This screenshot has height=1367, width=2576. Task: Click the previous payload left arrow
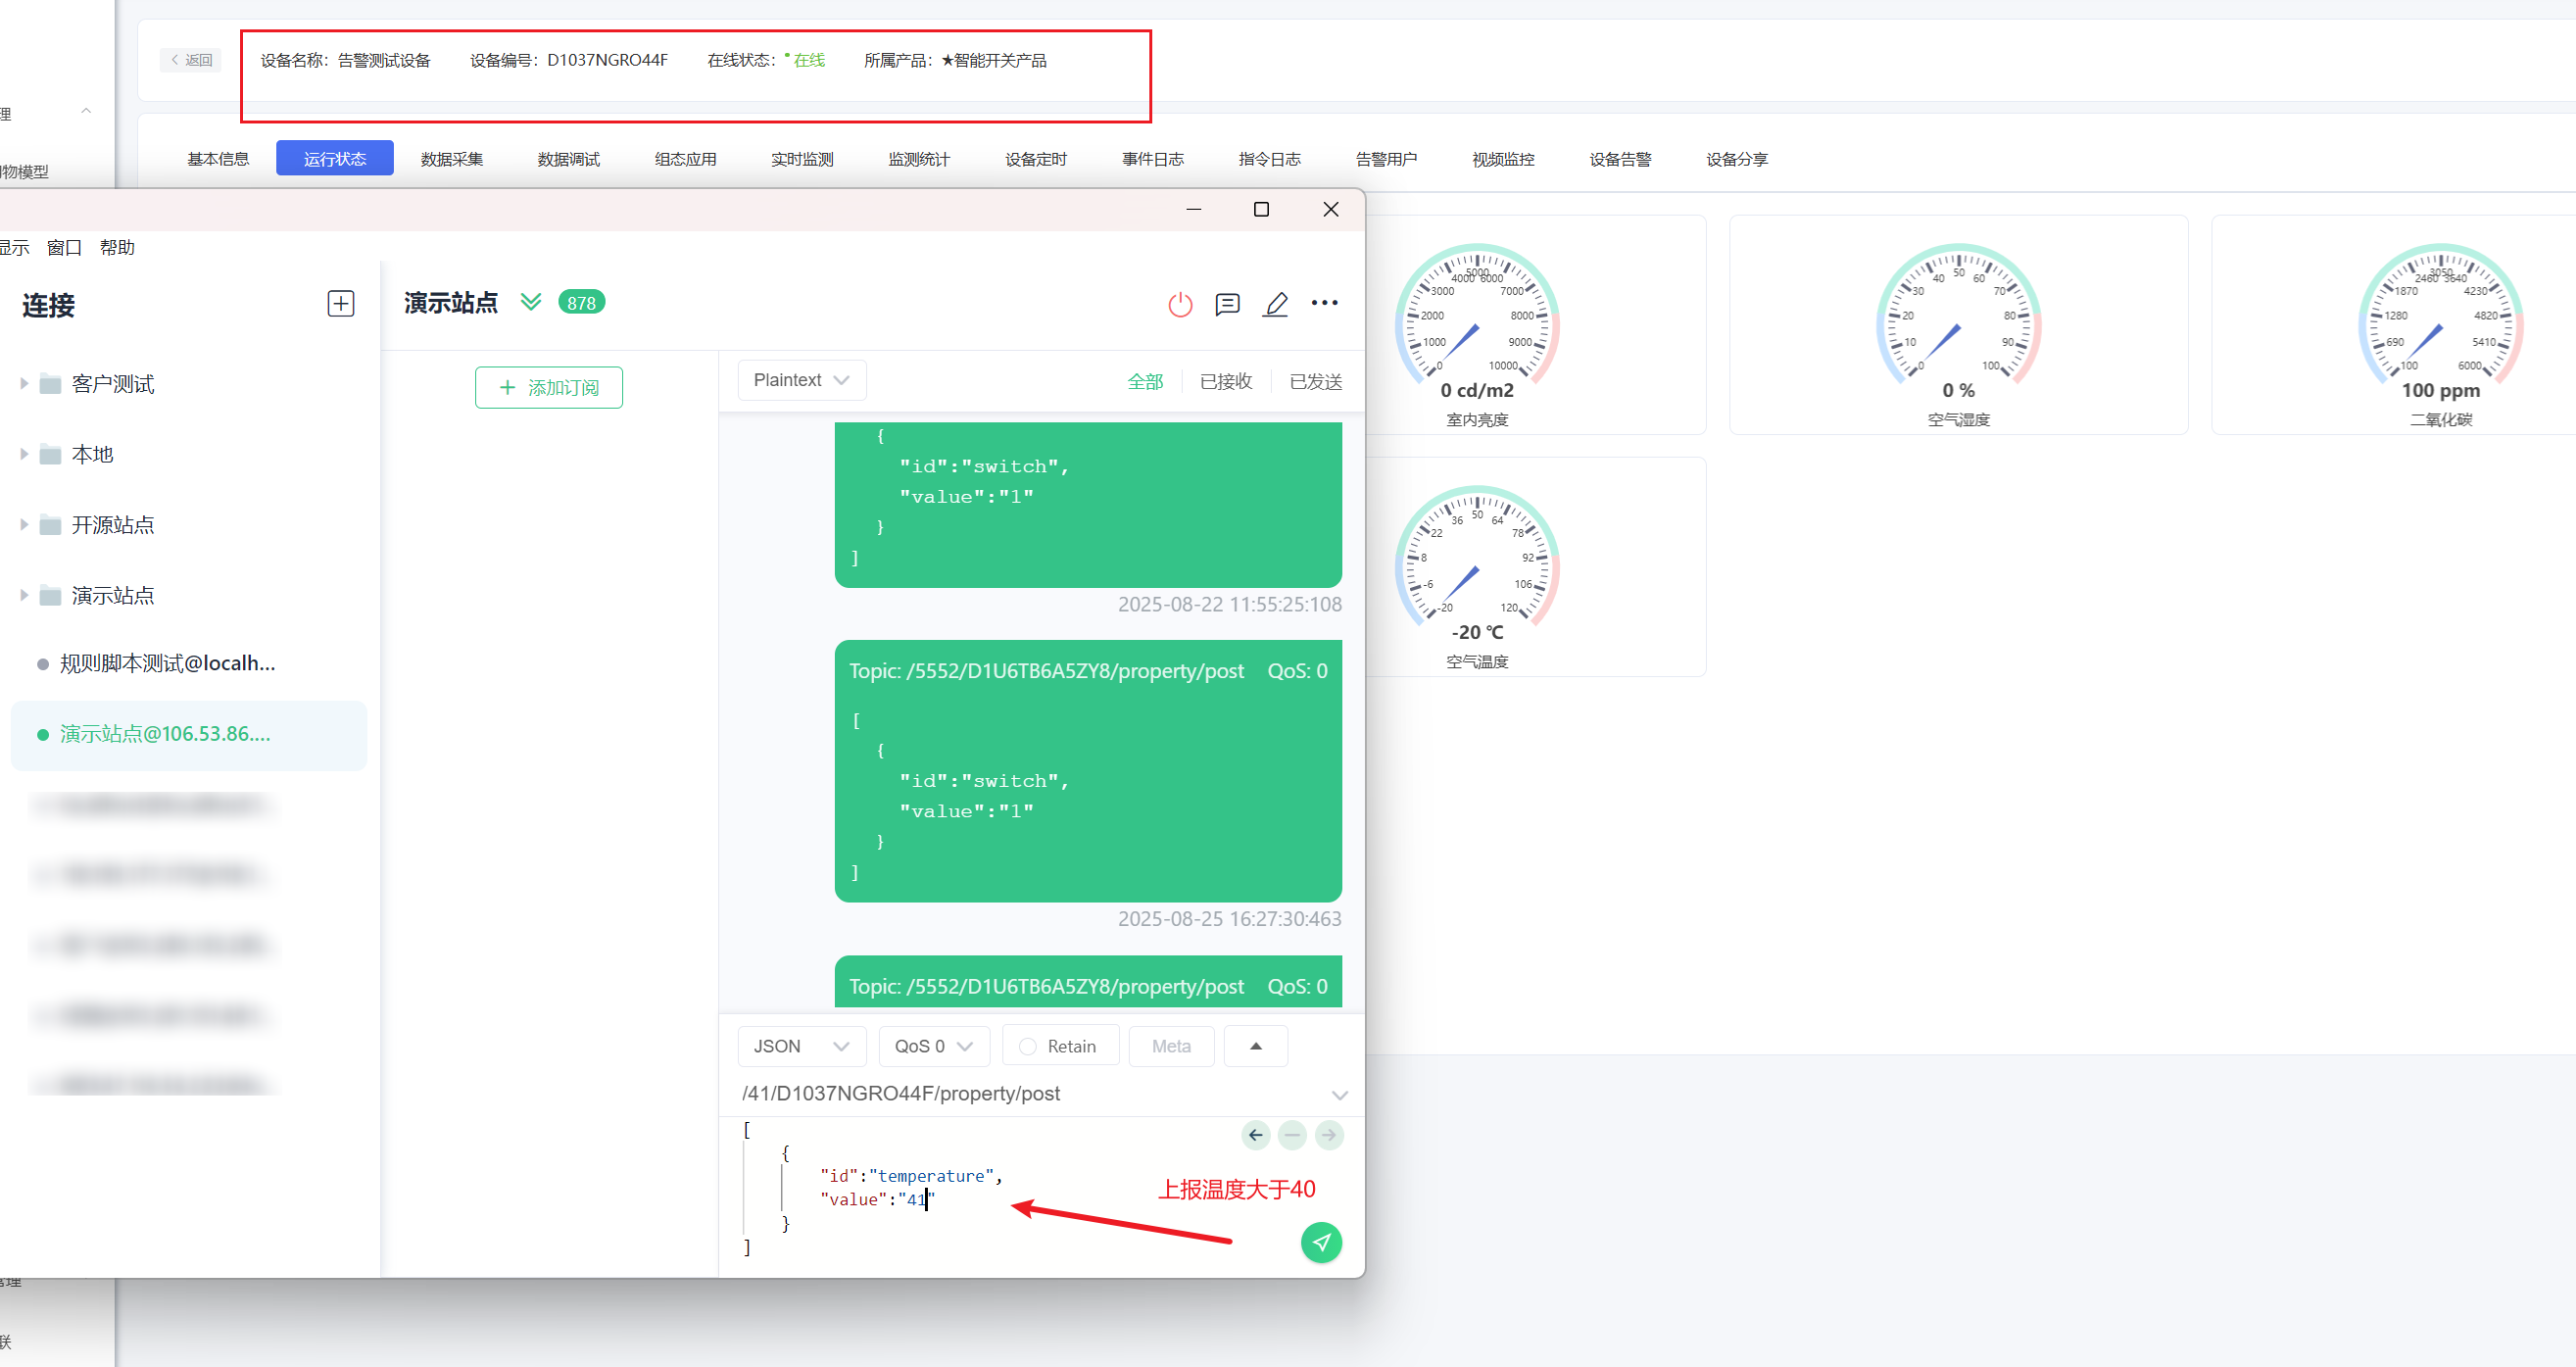pyautogui.click(x=1256, y=1135)
